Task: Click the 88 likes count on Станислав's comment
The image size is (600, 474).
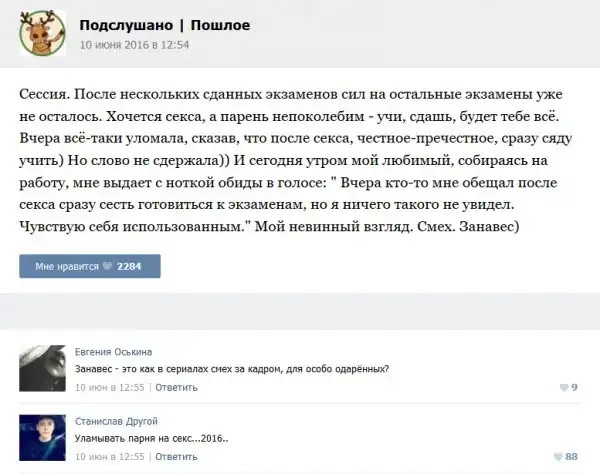Action: click(x=572, y=456)
